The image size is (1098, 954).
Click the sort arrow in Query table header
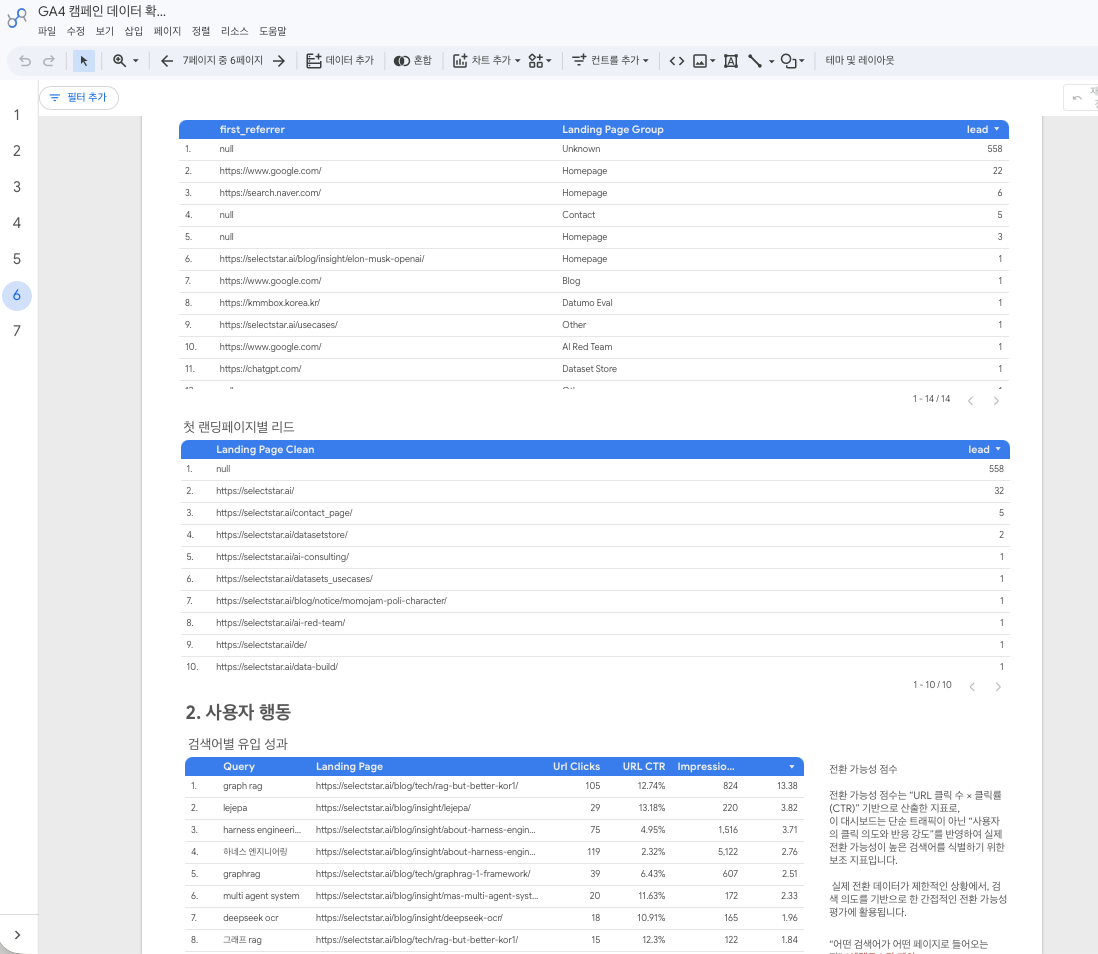click(x=792, y=766)
